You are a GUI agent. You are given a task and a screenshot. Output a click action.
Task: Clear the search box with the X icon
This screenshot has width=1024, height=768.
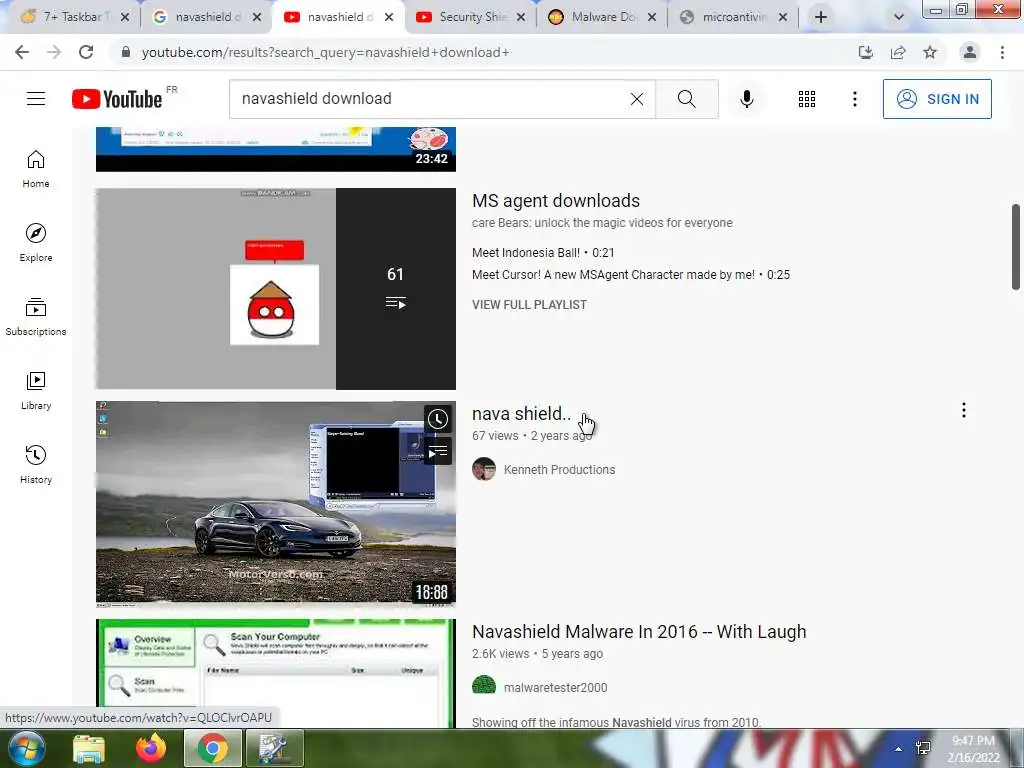(x=637, y=99)
